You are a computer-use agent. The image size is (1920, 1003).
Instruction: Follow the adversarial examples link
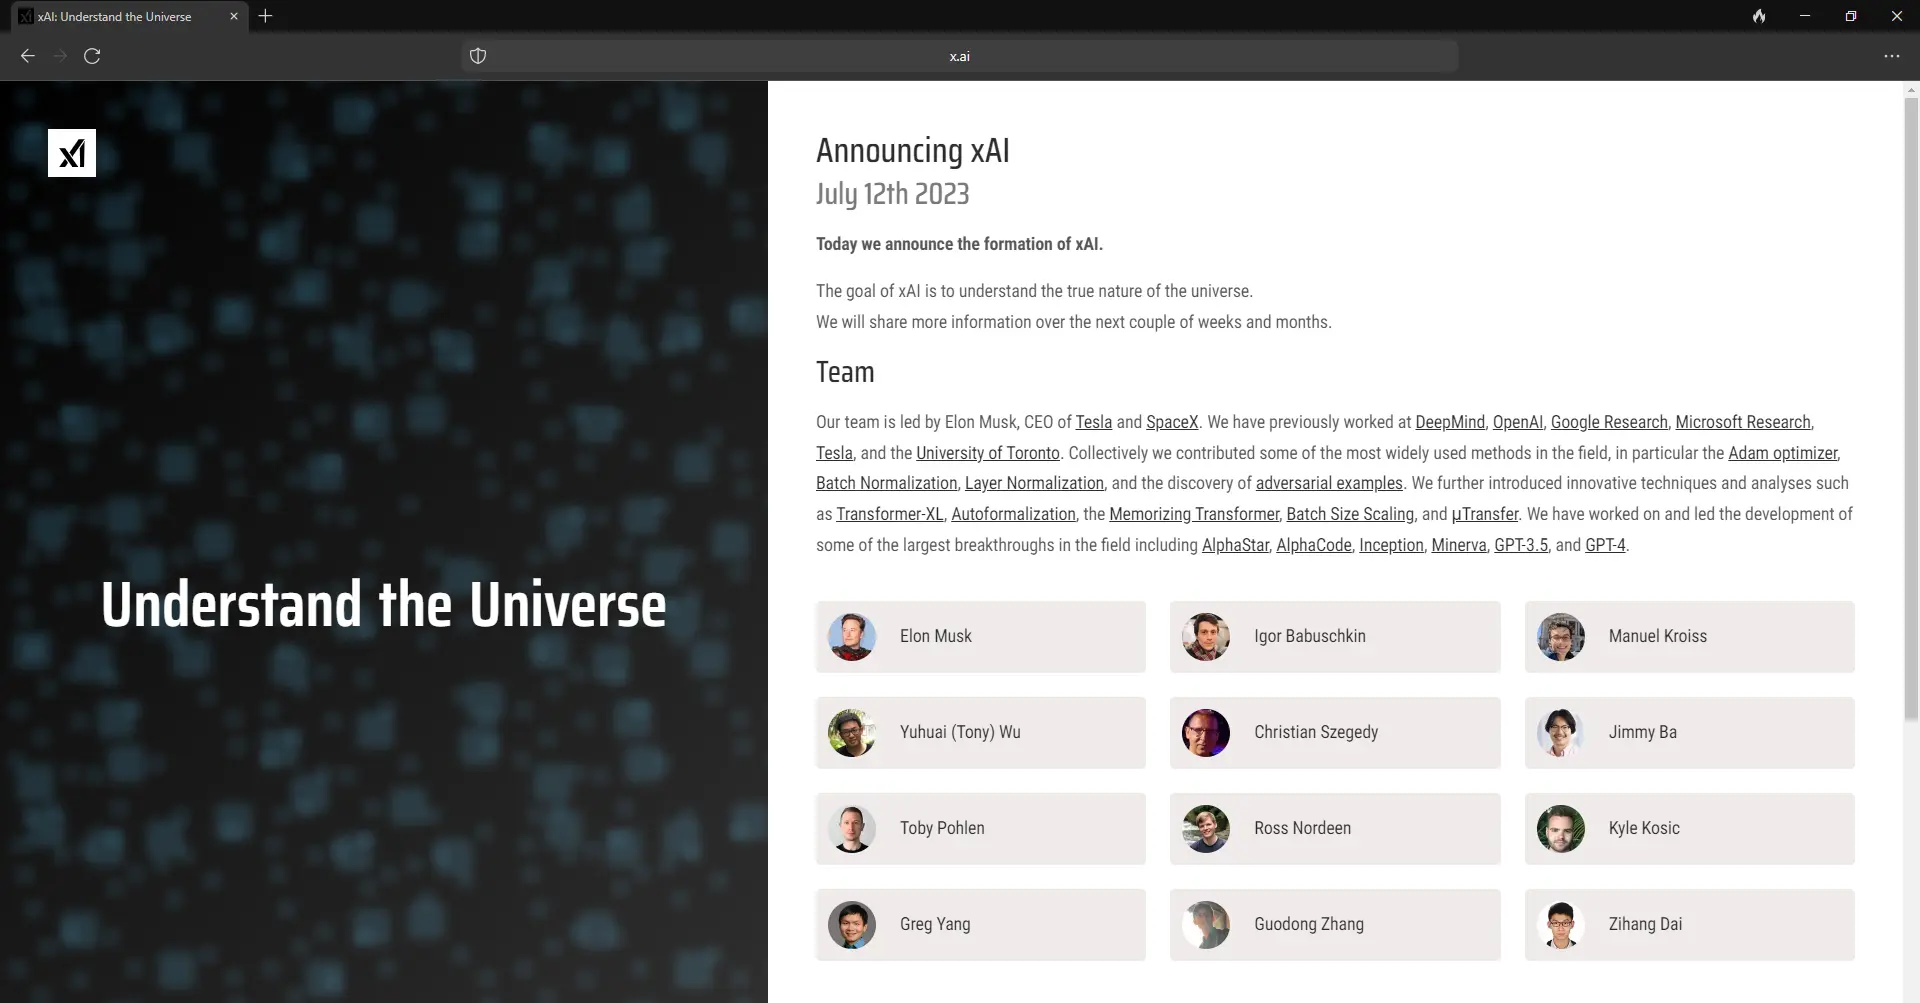click(1329, 483)
